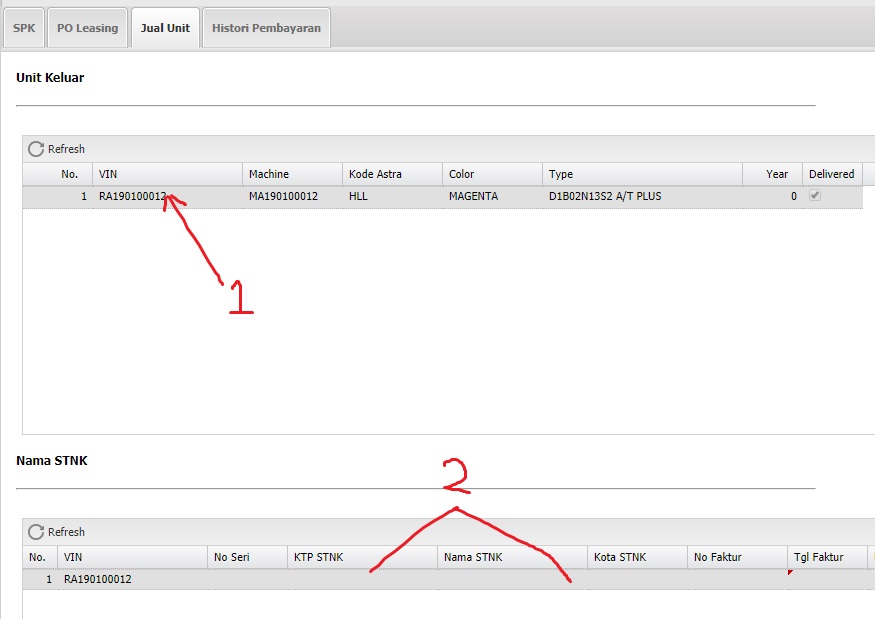
Task: Click the Delivered column header
Action: pos(831,174)
